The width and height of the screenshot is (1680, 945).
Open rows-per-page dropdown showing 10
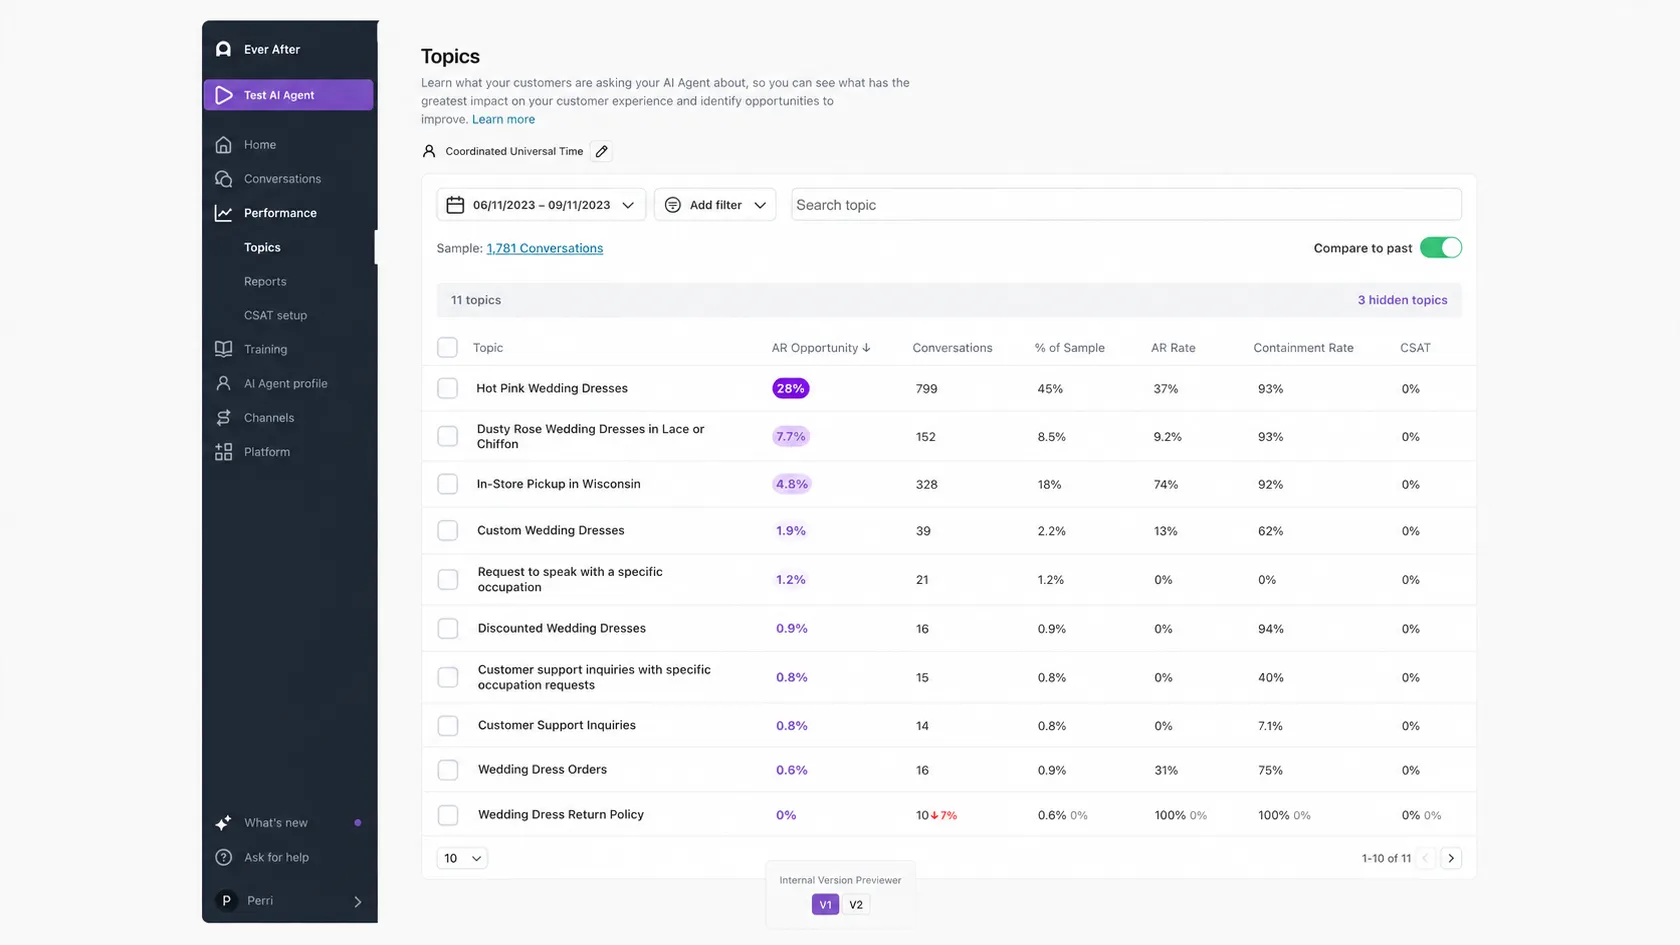(x=462, y=858)
